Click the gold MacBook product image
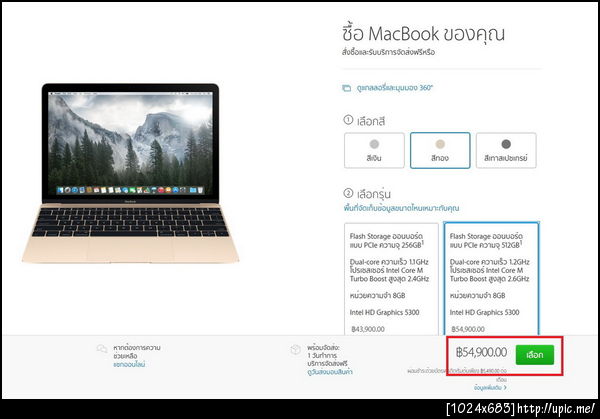Screen dimensions: 600x419 (130, 173)
